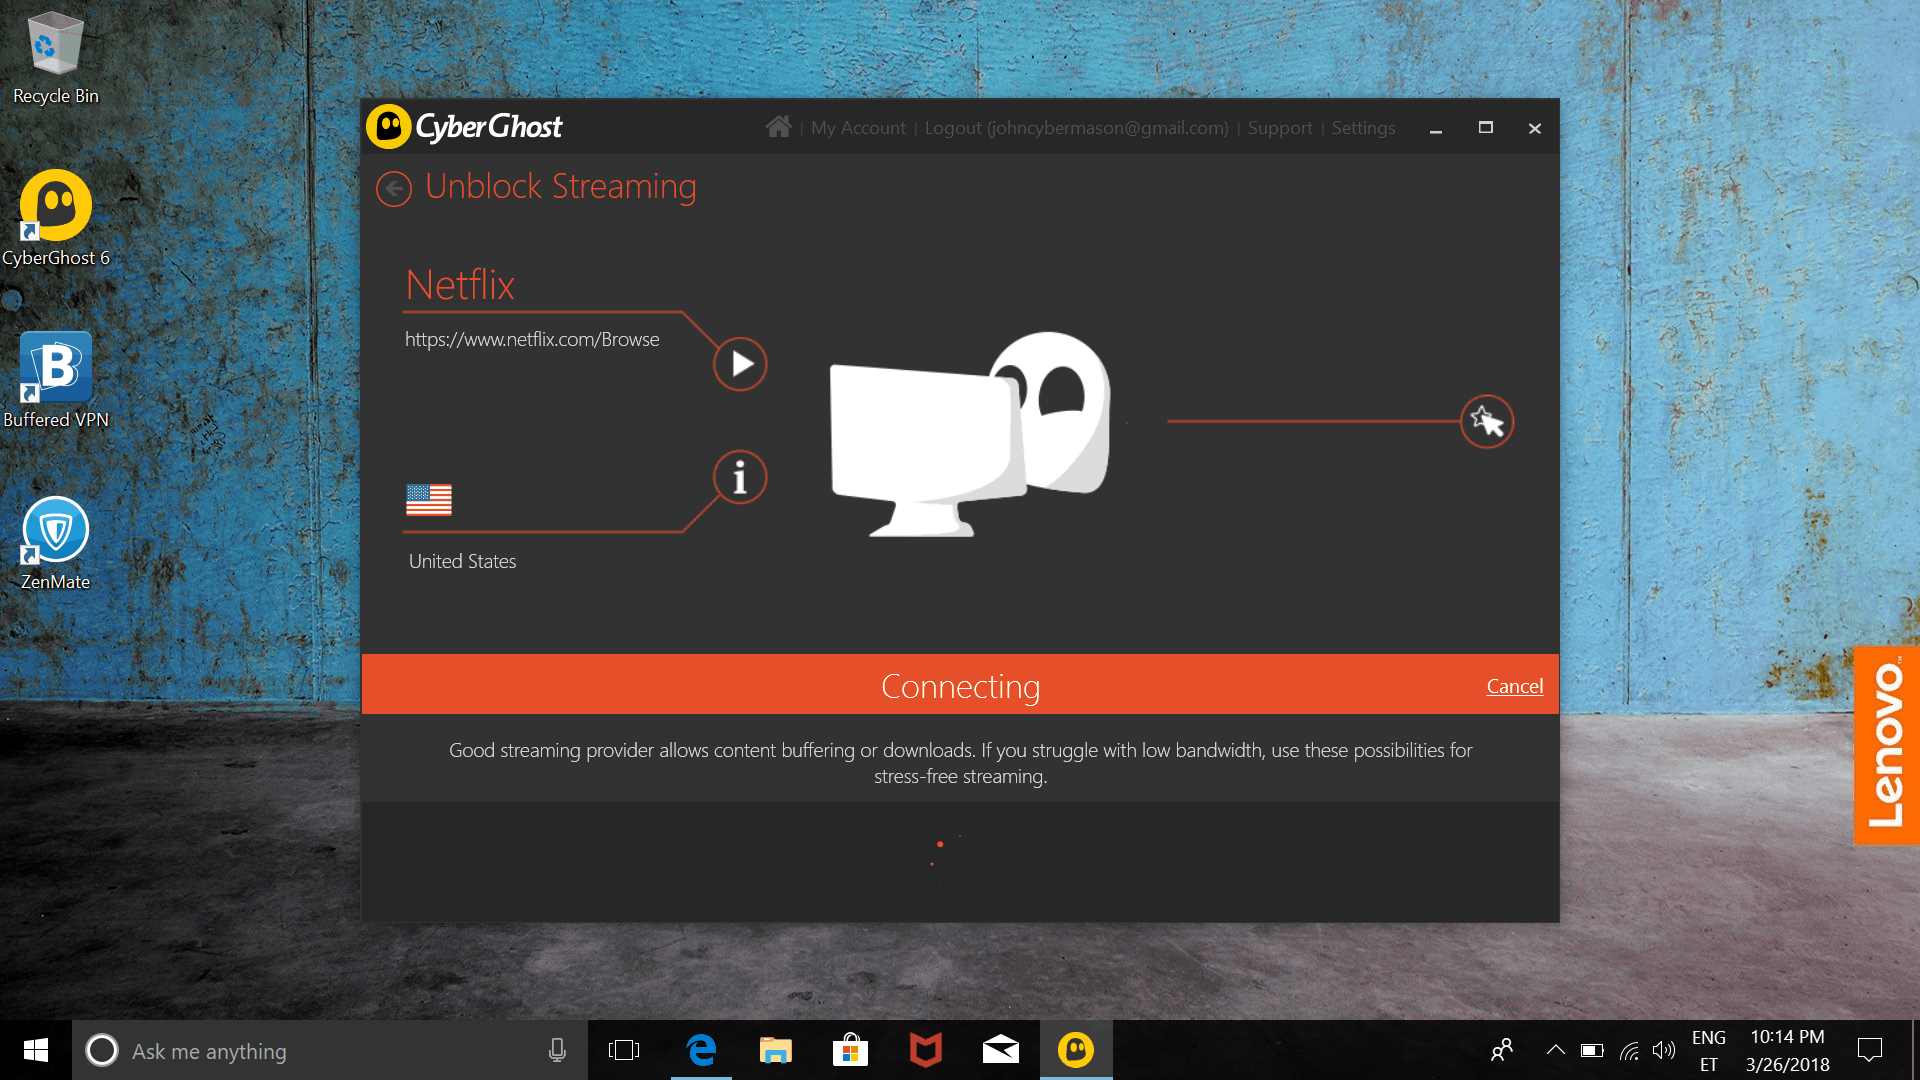Screen dimensions: 1920x1080
Task: Open Mail app from taskbar
Action: click(1000, 1050)
